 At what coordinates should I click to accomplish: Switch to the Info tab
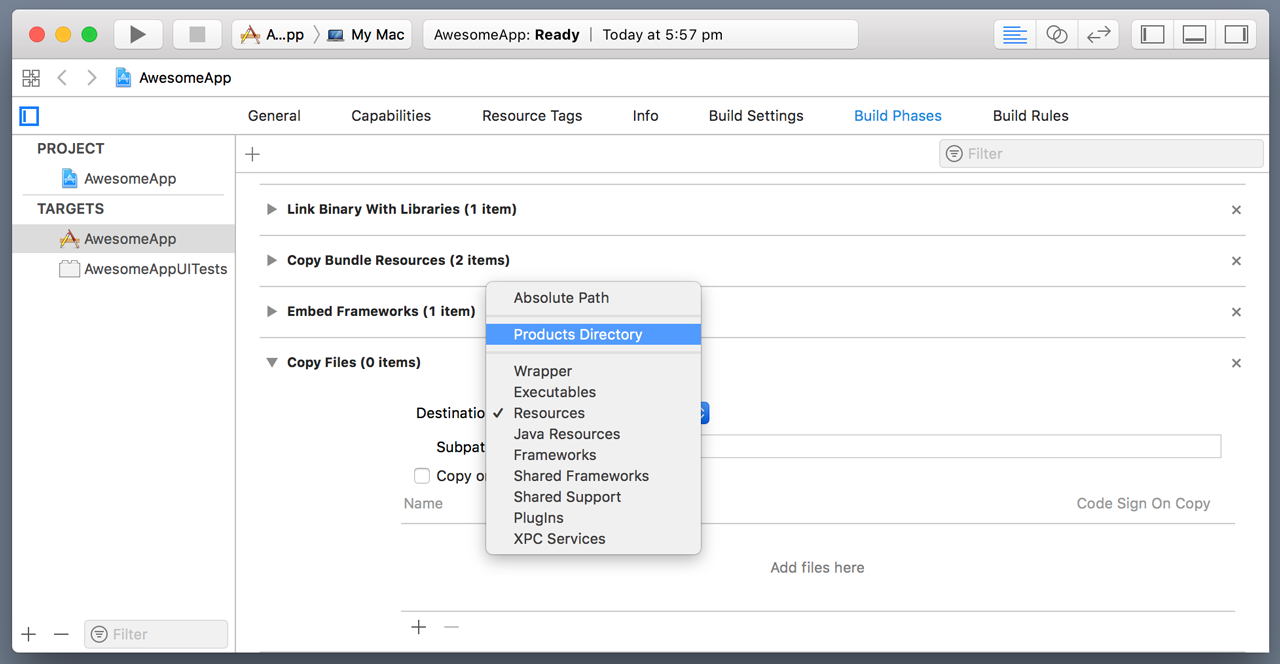pyautogui.click(x=645, y=116)
